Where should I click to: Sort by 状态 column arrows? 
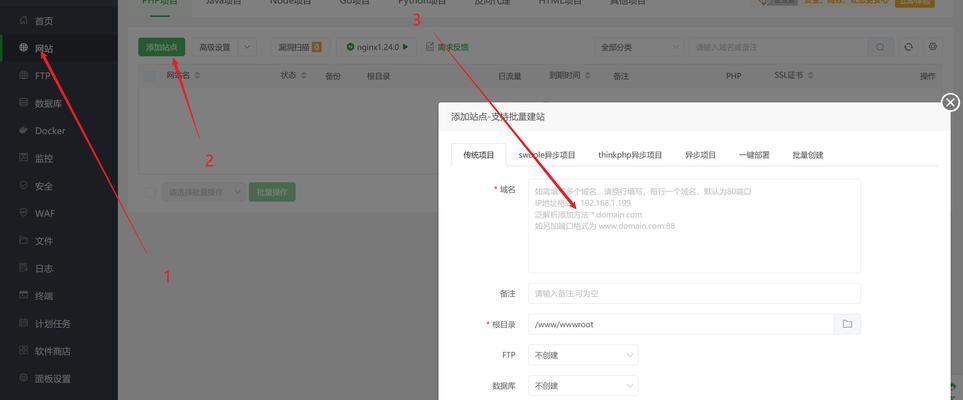pos(303,76)
